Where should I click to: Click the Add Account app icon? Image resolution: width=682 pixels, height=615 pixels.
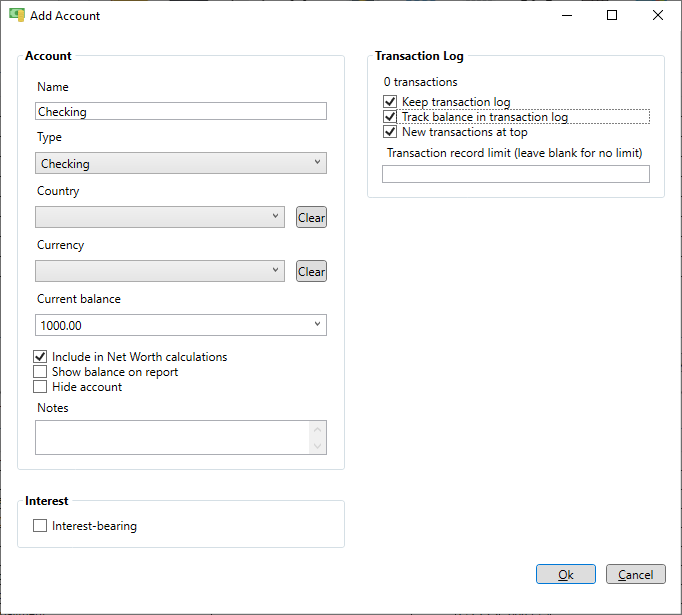[x=17, y=15]
